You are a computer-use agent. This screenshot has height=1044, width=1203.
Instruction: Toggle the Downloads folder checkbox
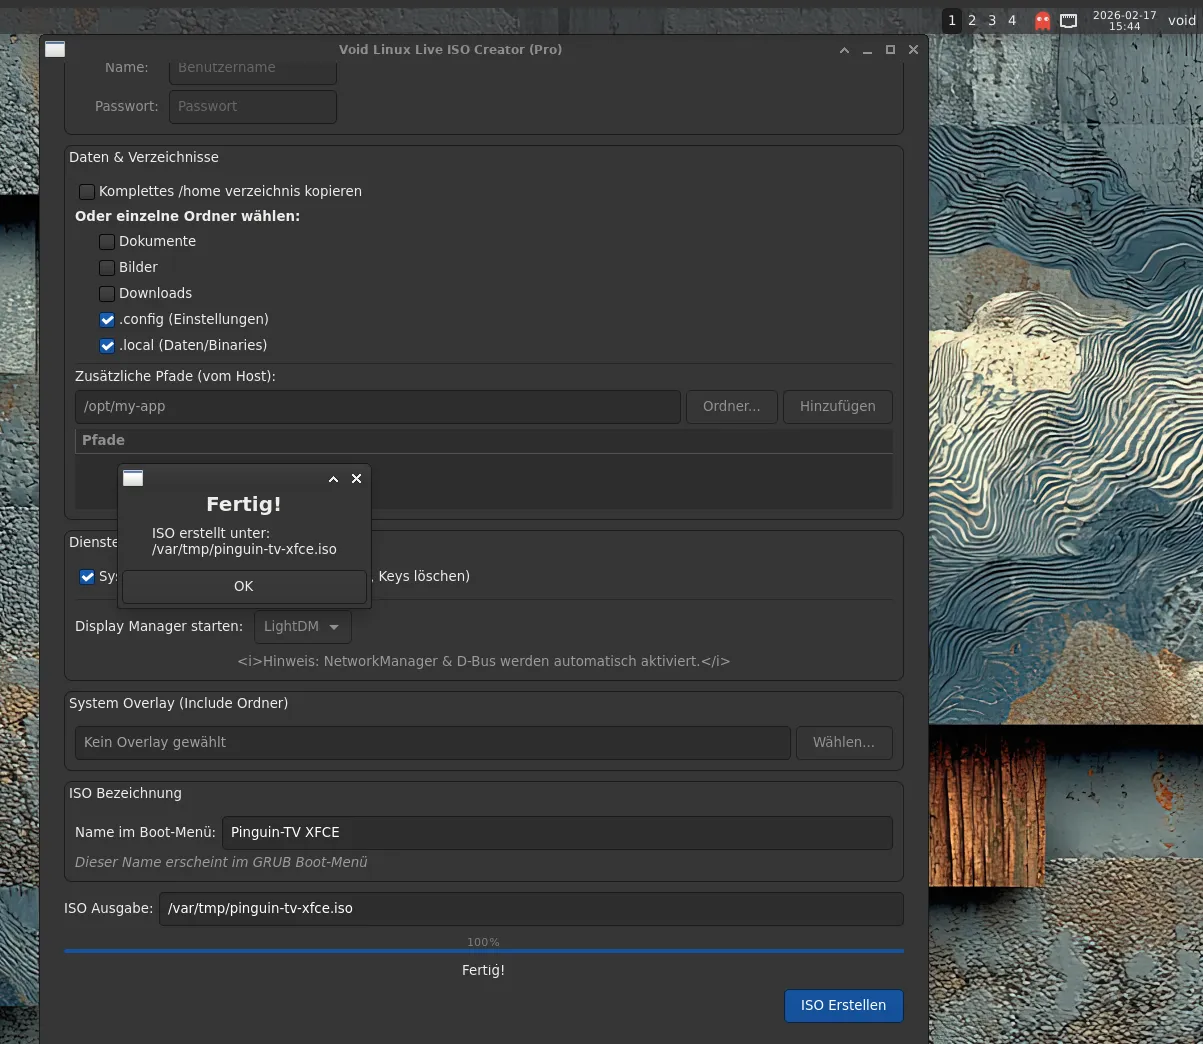tap(107, 294)
